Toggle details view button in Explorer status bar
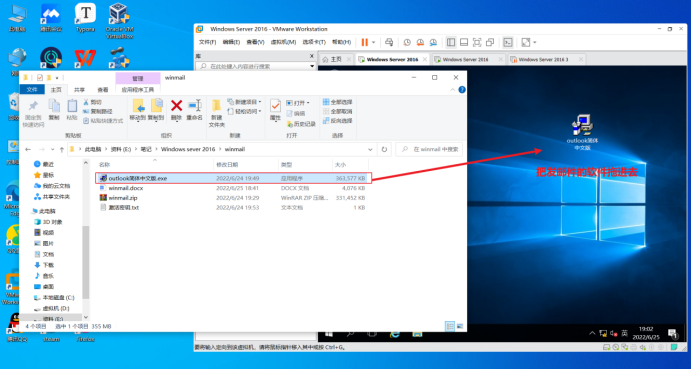Screen dimensions: 692x369 tap(450, 326)
